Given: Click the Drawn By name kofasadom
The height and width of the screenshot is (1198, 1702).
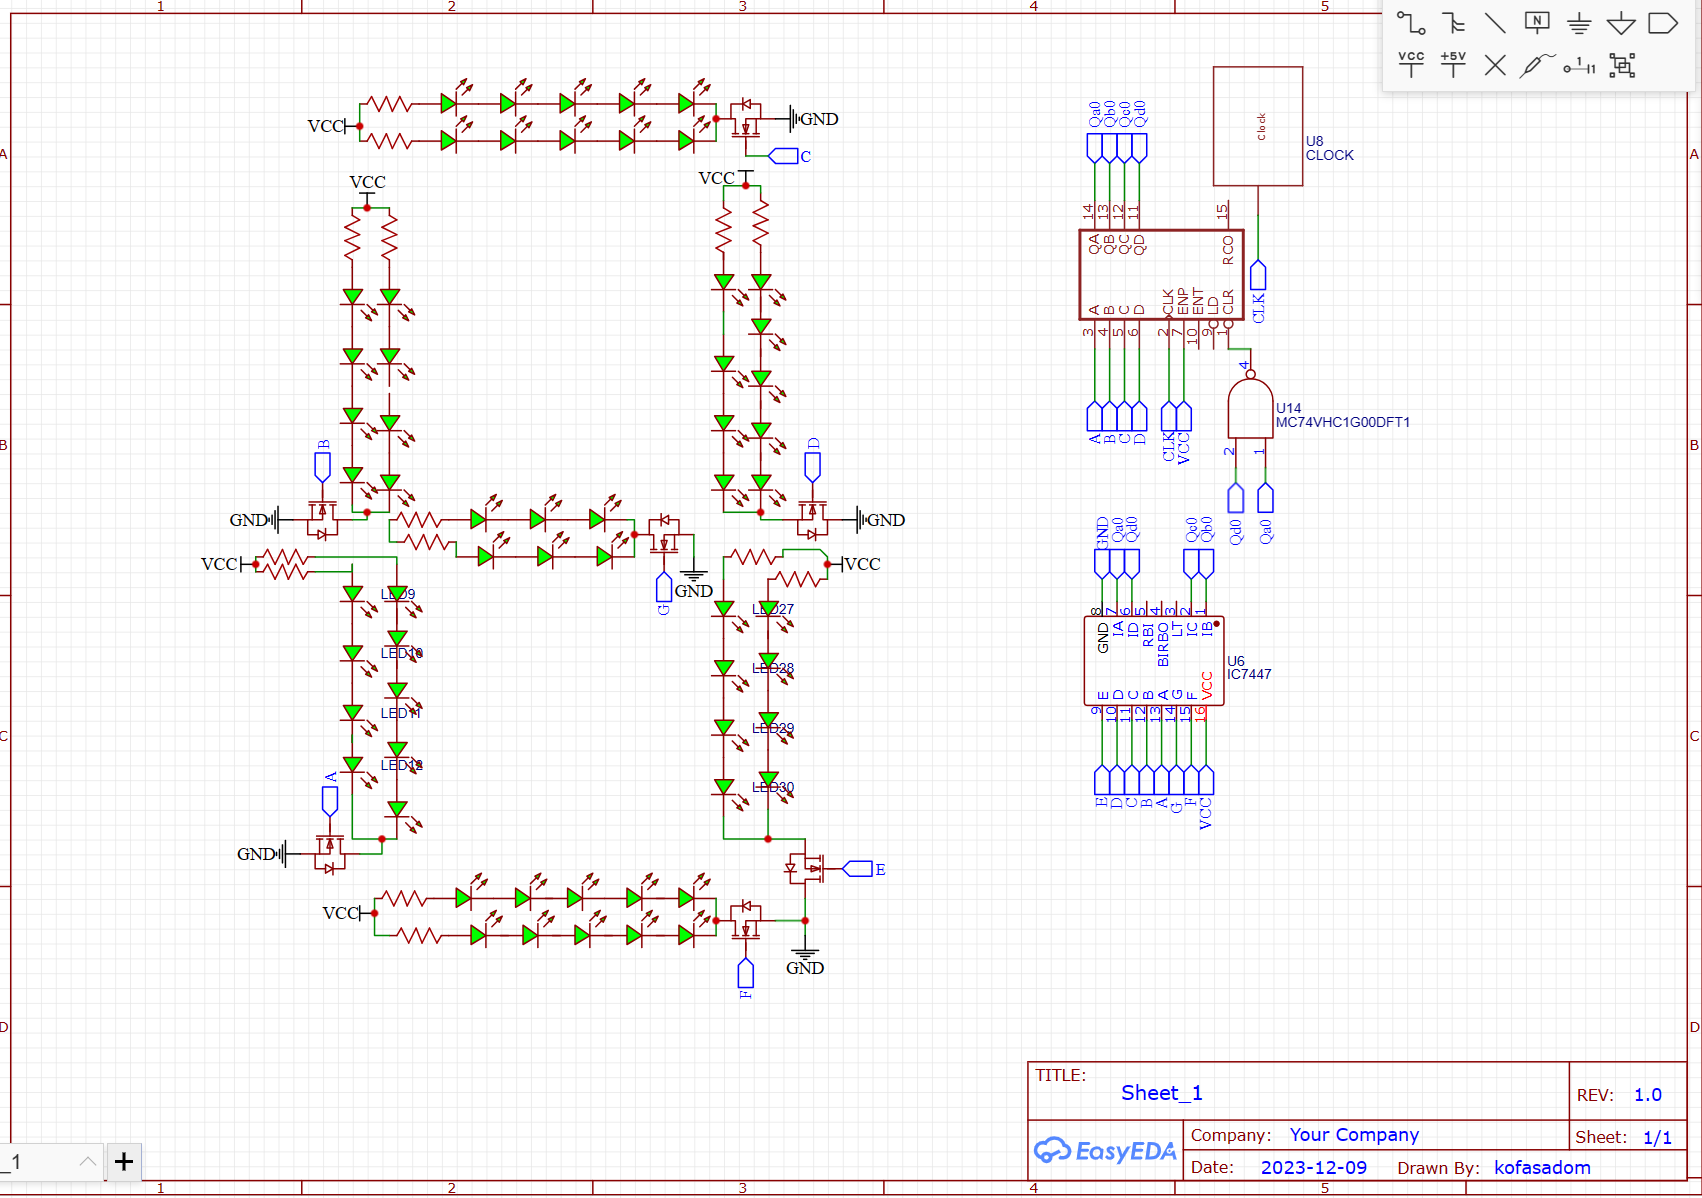Looking at the screenshot, I should 1542,1167.
